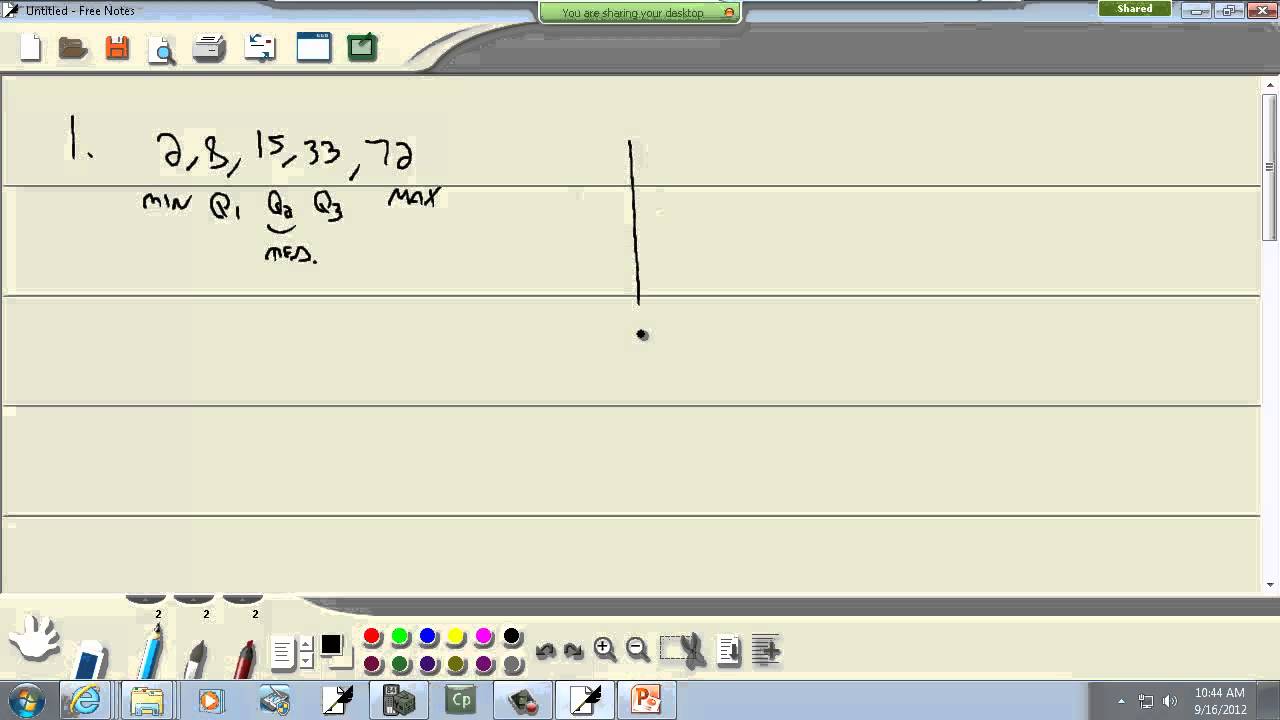The image size is (1280, 720).
Task: Open the black current color box
Action: 332,646
